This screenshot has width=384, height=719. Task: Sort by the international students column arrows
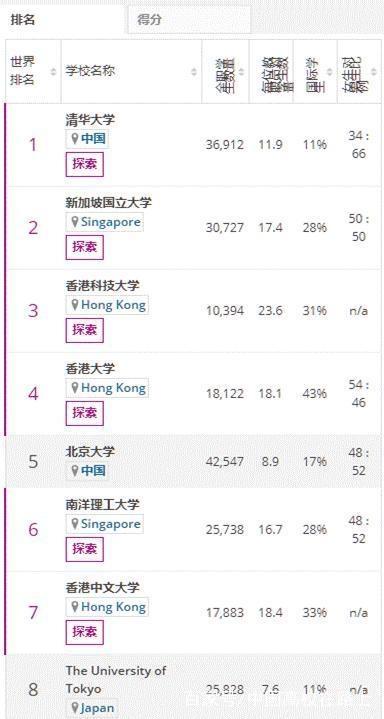click(329, 72)
